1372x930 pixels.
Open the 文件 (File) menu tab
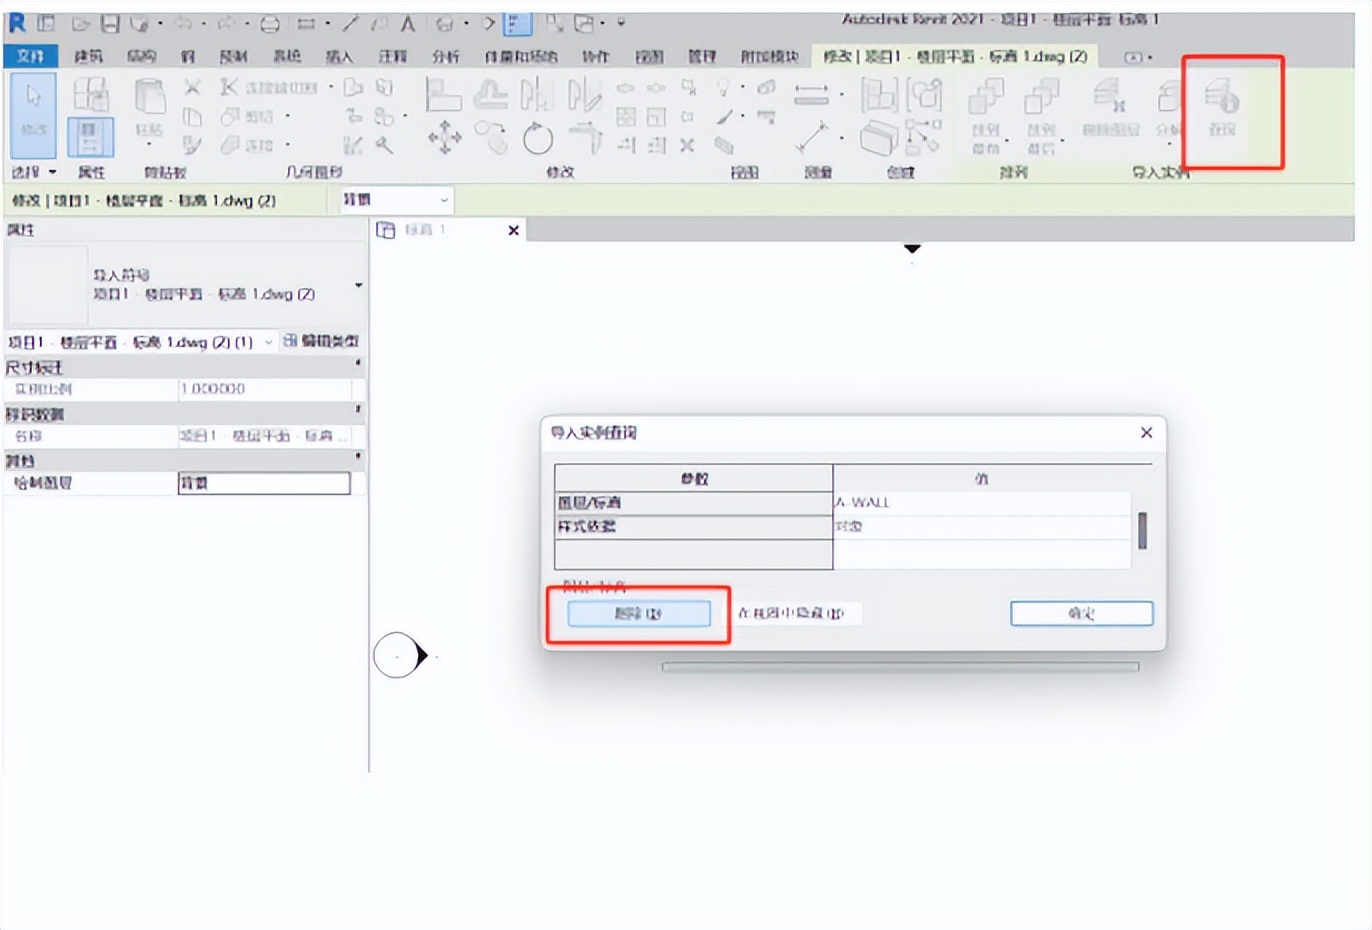click(30, 56)
